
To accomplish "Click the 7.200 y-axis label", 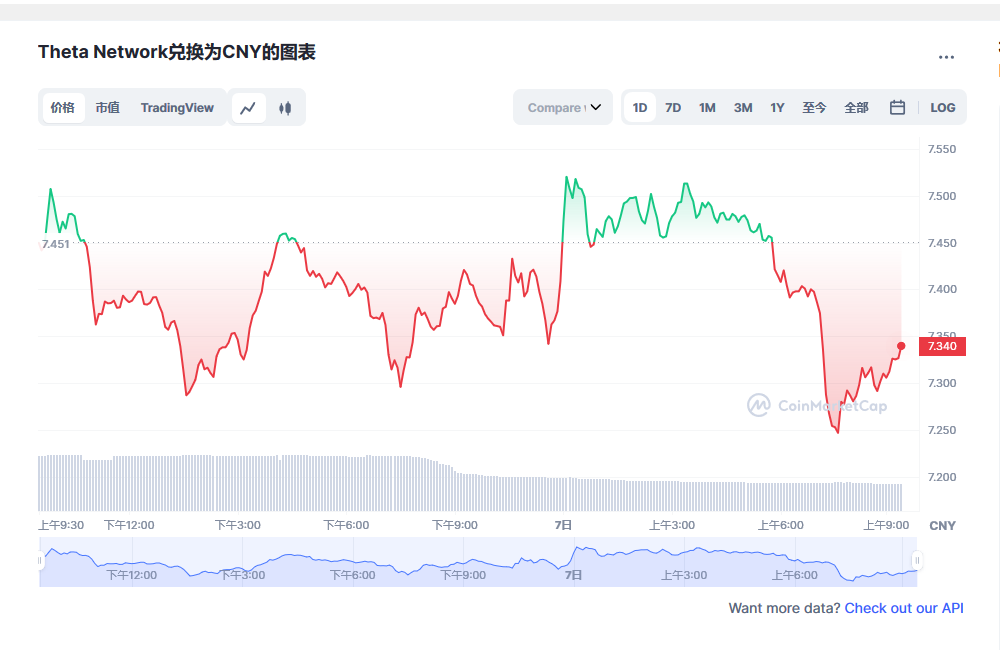I will click(x=942, y=477).
